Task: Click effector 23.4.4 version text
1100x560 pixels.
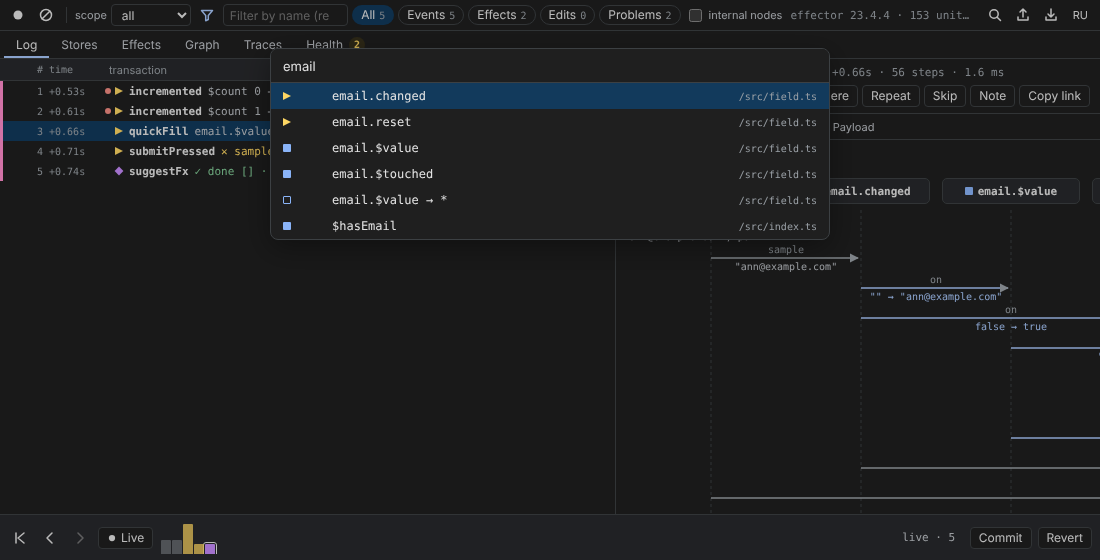Action: (x=840, y=15)
